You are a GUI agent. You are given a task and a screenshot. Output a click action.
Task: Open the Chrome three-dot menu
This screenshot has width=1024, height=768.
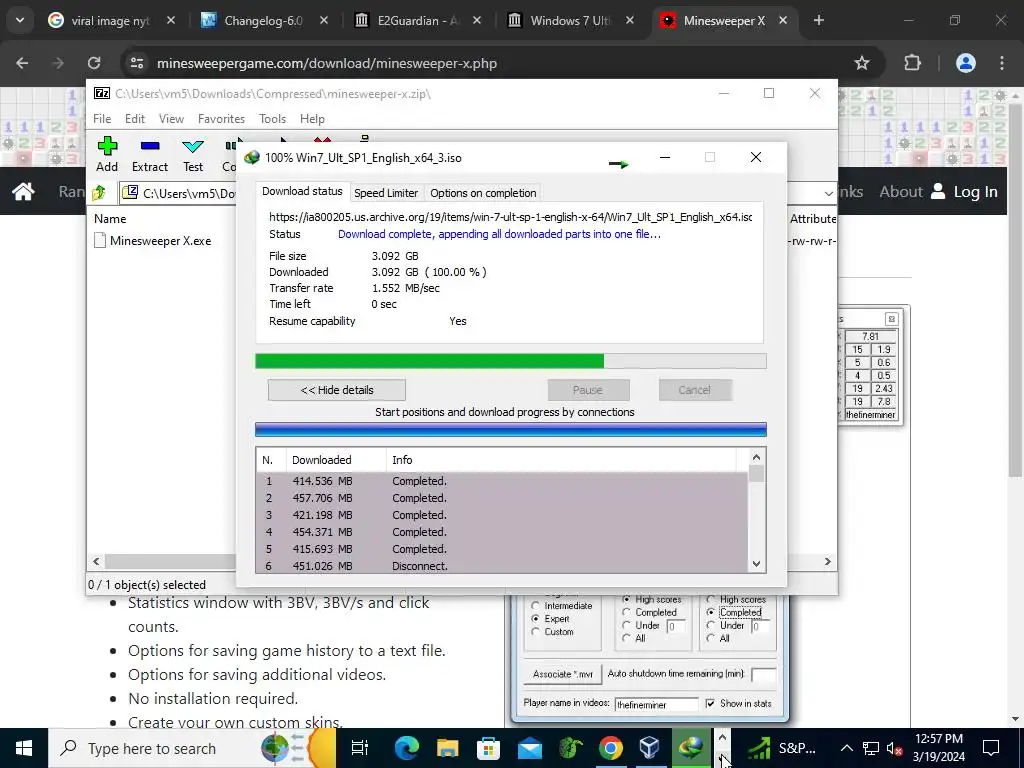coord(1002,63)
